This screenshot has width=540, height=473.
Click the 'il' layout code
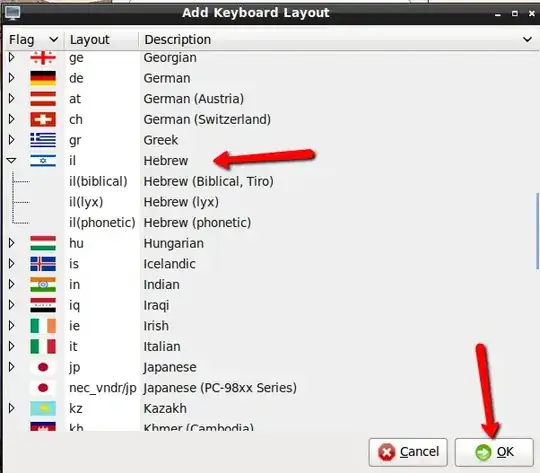pos(72,161)
